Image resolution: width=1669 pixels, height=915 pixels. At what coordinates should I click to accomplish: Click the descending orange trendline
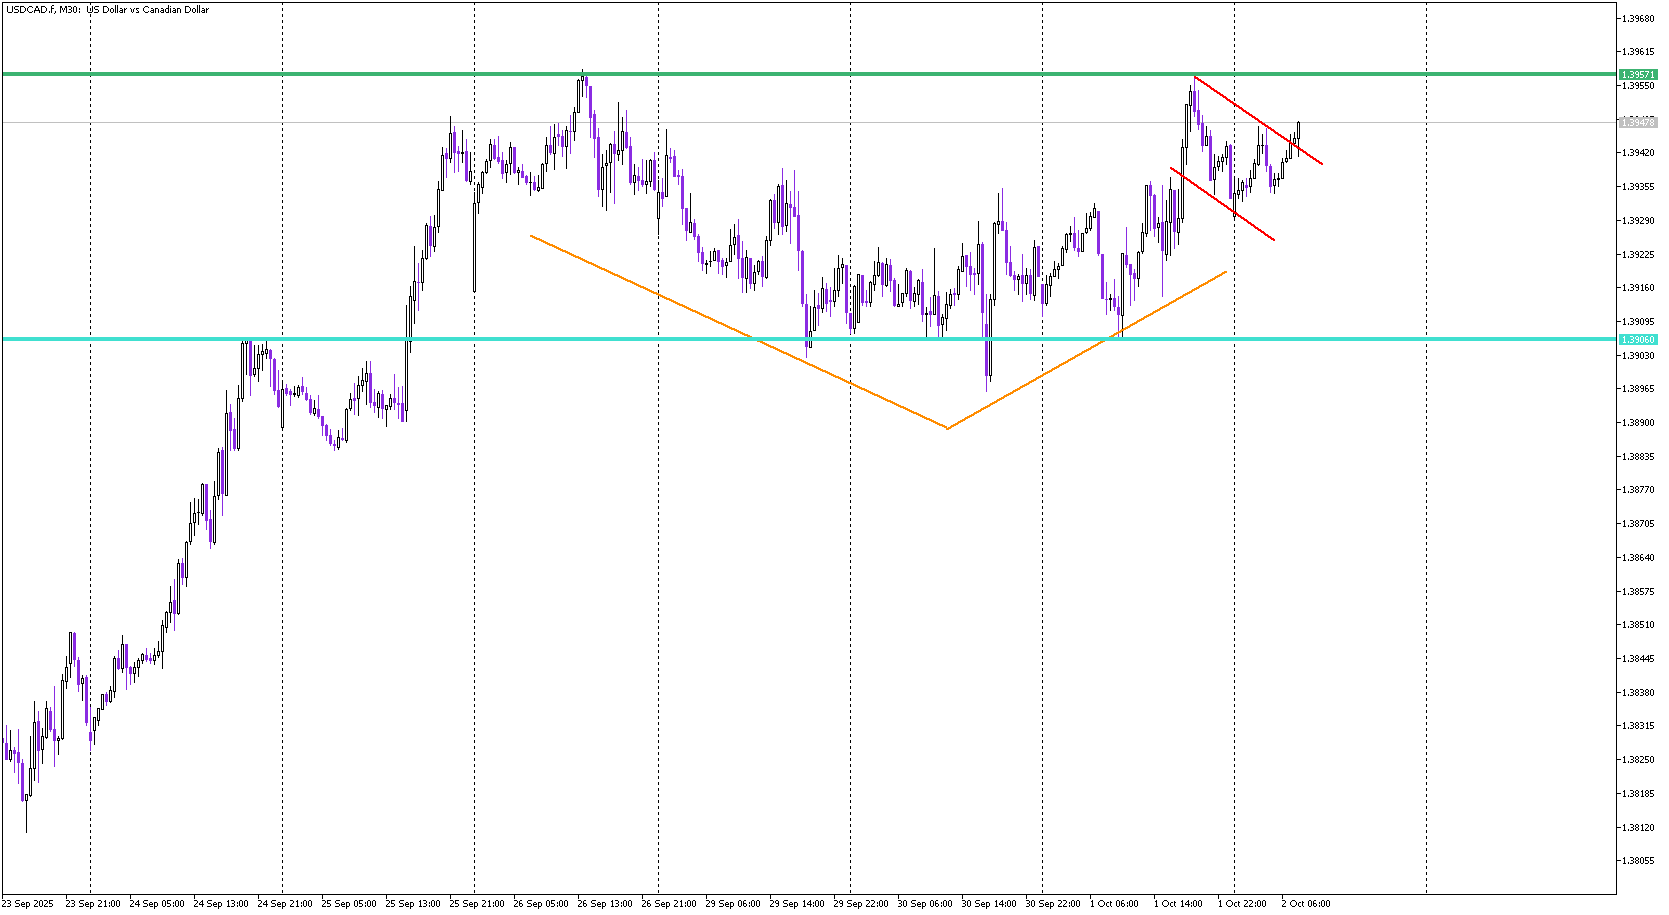pos(740,333)
